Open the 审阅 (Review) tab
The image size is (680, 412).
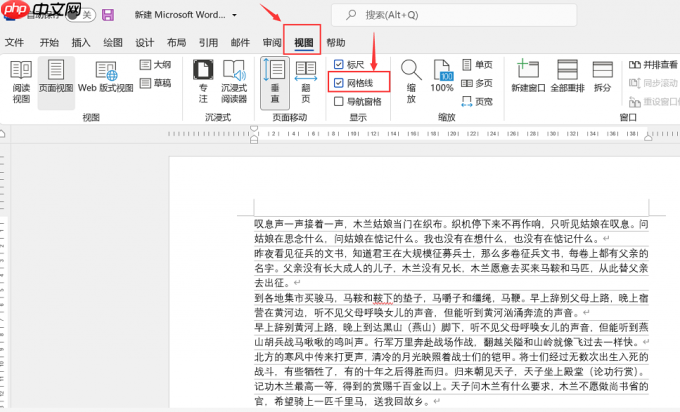pos(272,43)
